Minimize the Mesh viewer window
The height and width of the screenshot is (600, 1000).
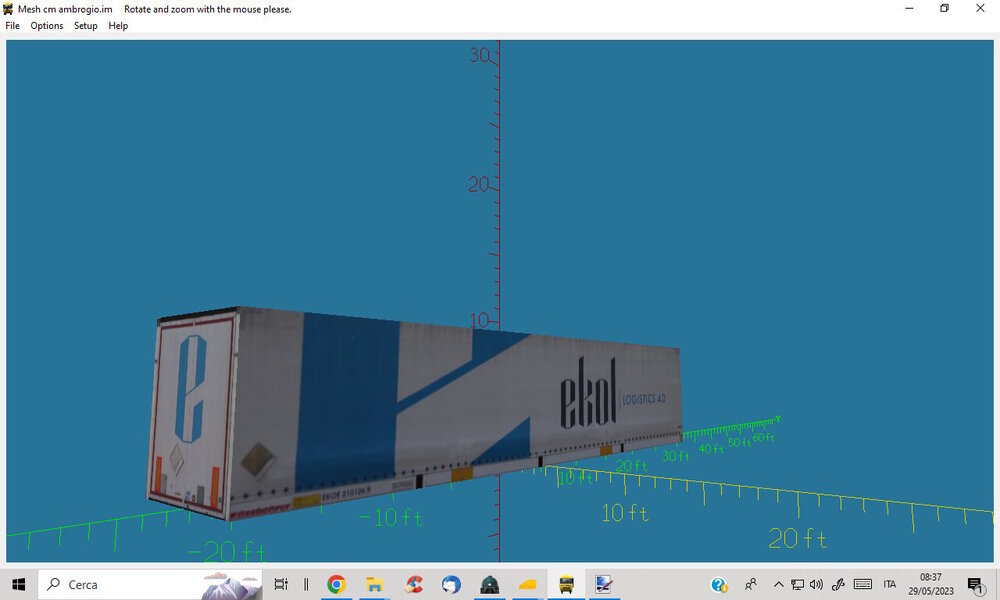click(x=909, y=8)
